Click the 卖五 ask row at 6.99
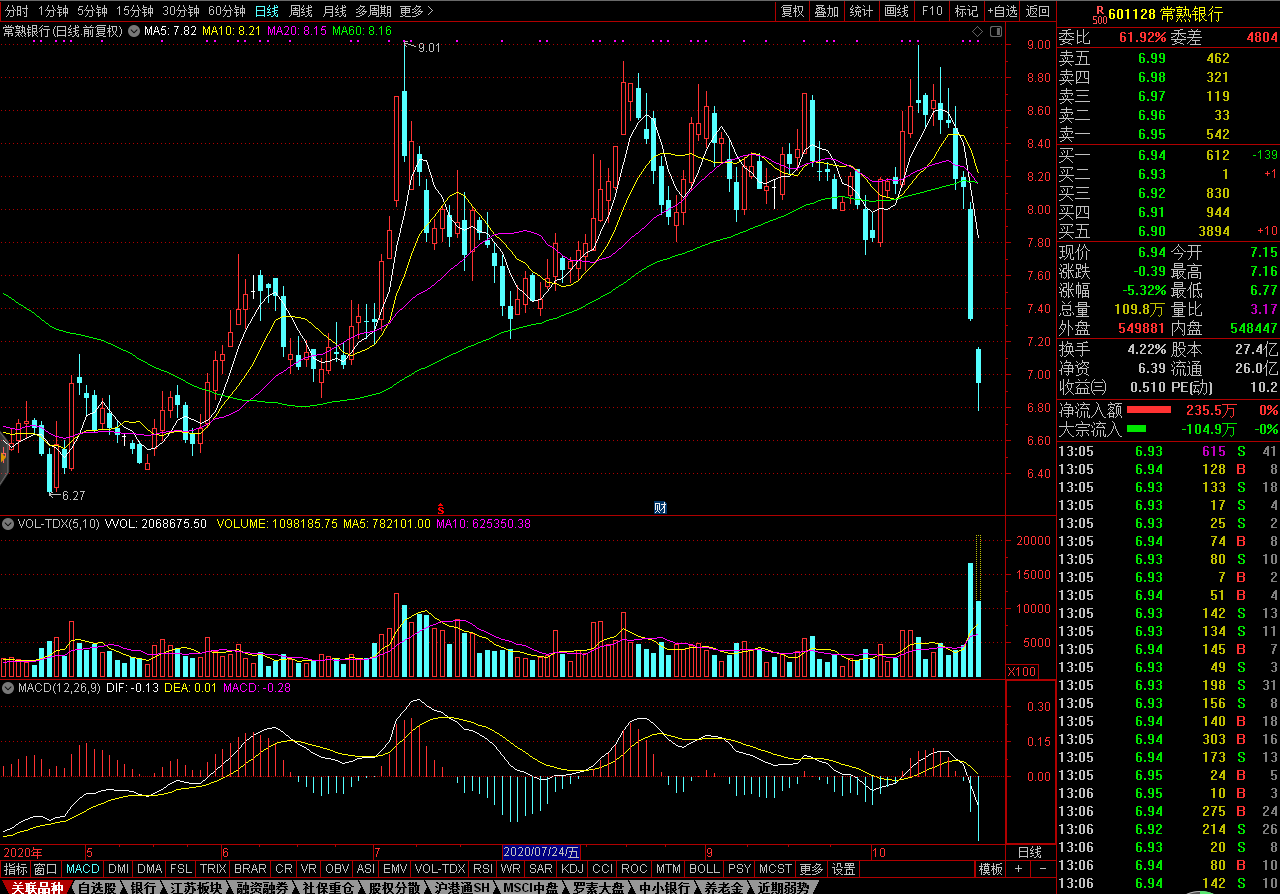The width and height of the screenshot is (1280, 894). (1168, 58)
